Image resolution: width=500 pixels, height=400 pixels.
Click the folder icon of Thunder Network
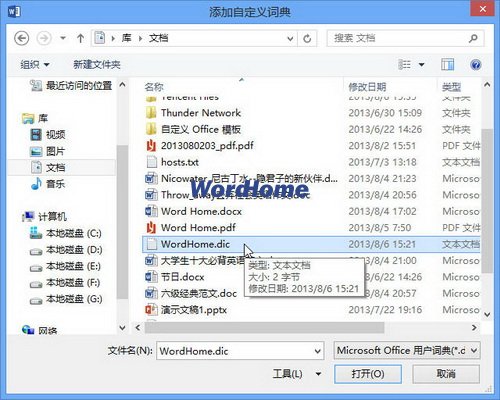(151, 113)
